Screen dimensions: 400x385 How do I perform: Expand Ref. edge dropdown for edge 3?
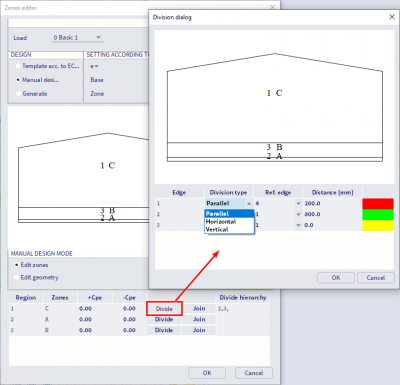(298, 225)
